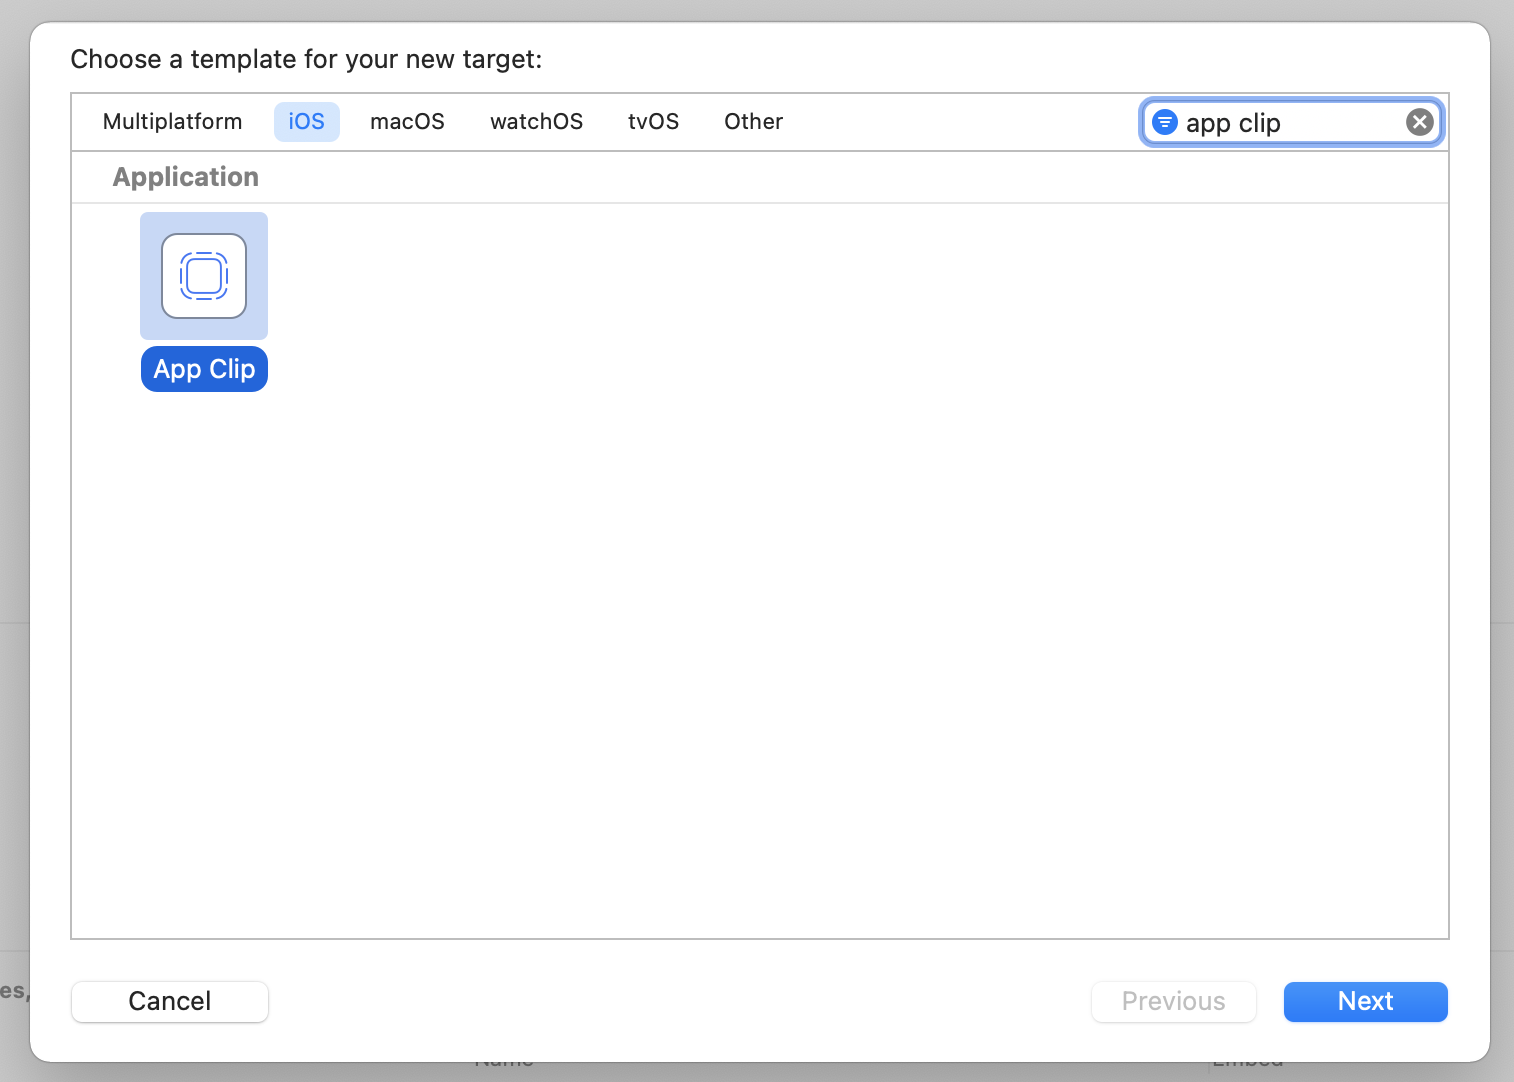The image size is (1514, 1082).
Task: Click the 'Application' section header
Action: tap(186, 177)
